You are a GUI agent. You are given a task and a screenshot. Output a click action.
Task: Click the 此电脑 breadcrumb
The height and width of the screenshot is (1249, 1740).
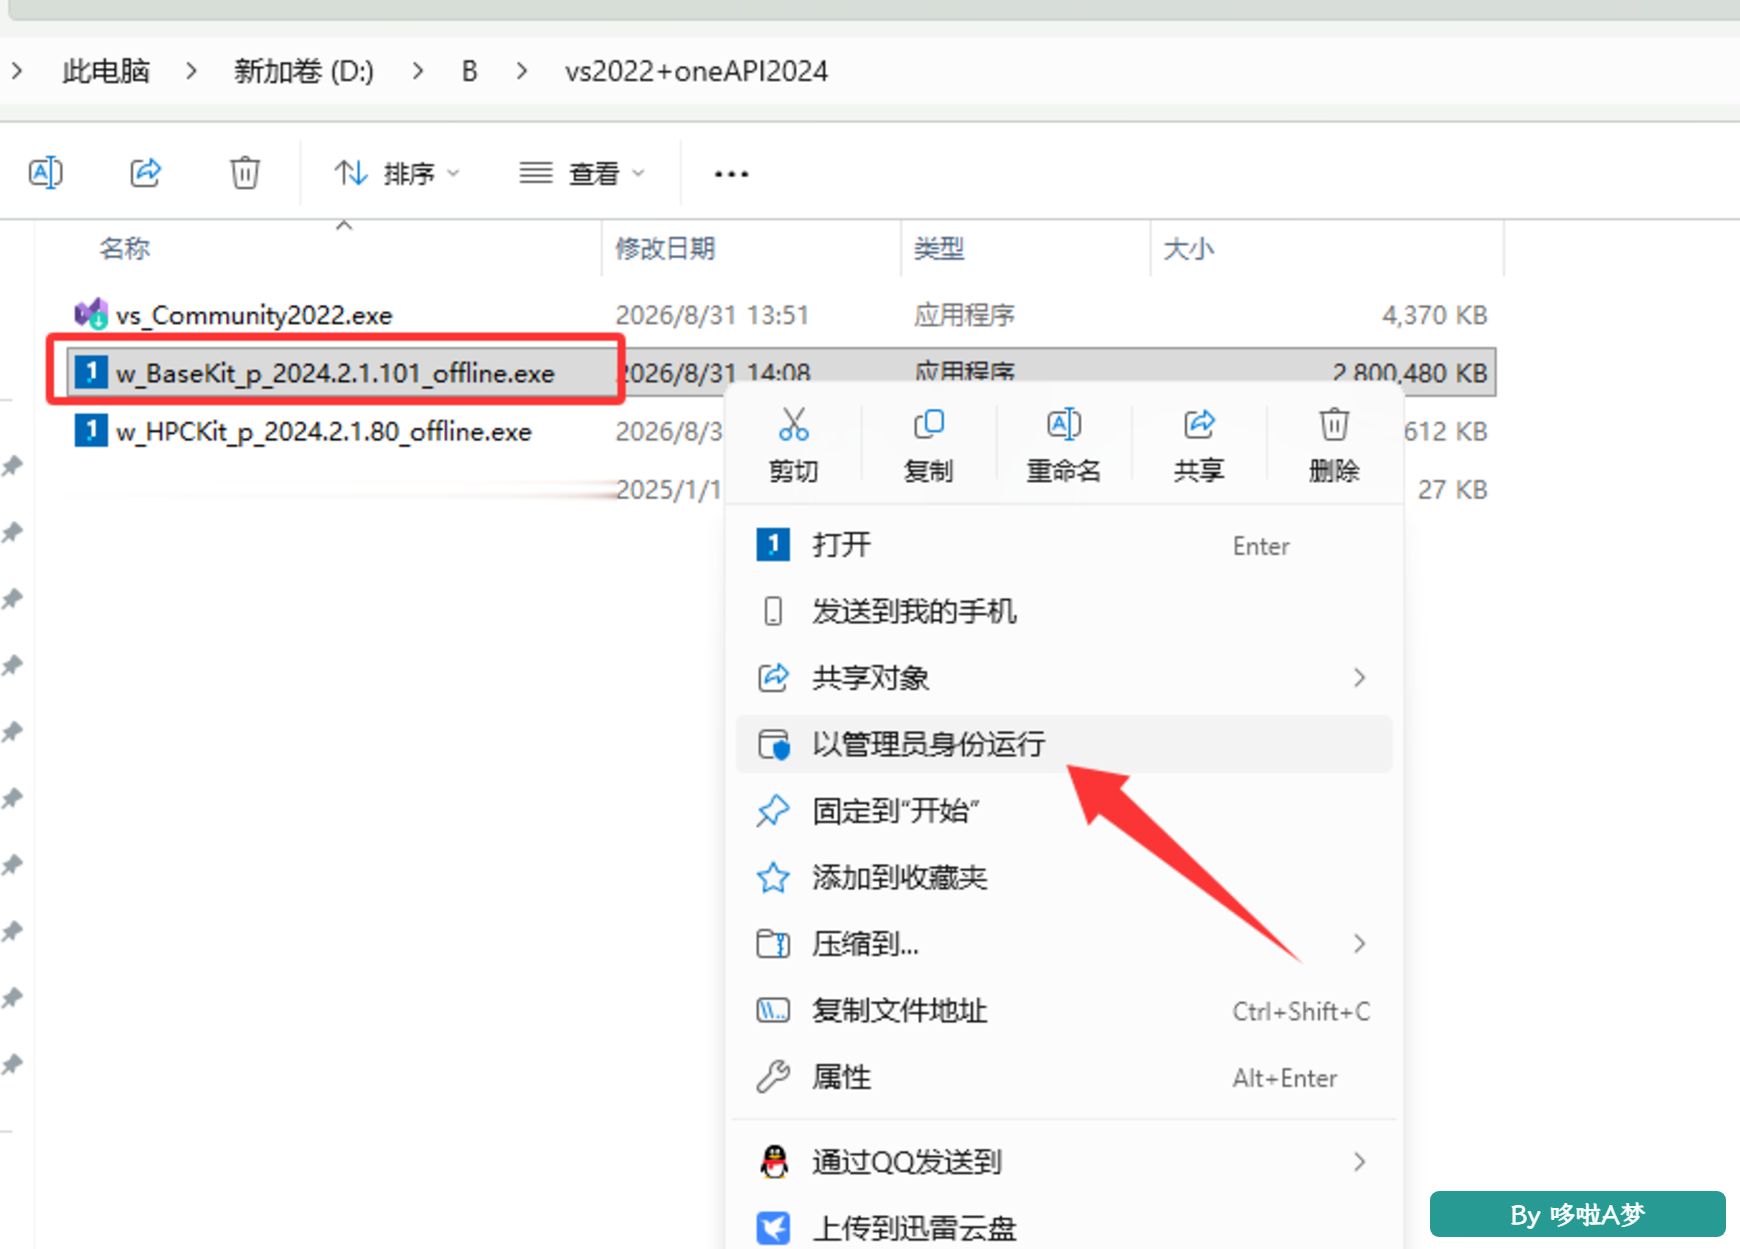[x=106, y=71]
